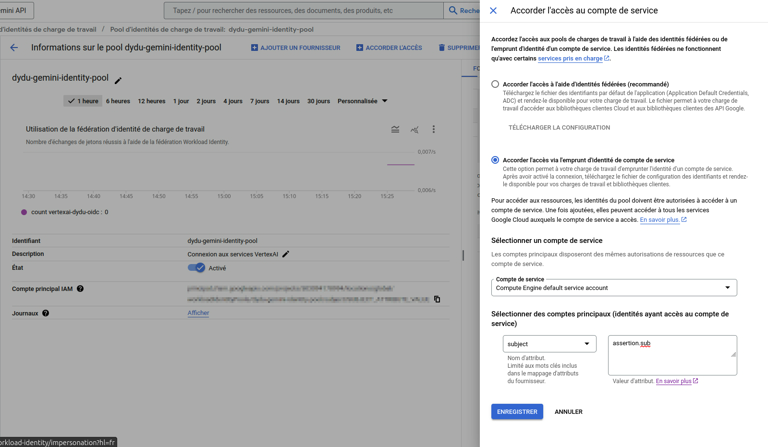Open the chart's three-dot more options menu
768x447 pixels.
pyautogui.click(x=434, y=129)
